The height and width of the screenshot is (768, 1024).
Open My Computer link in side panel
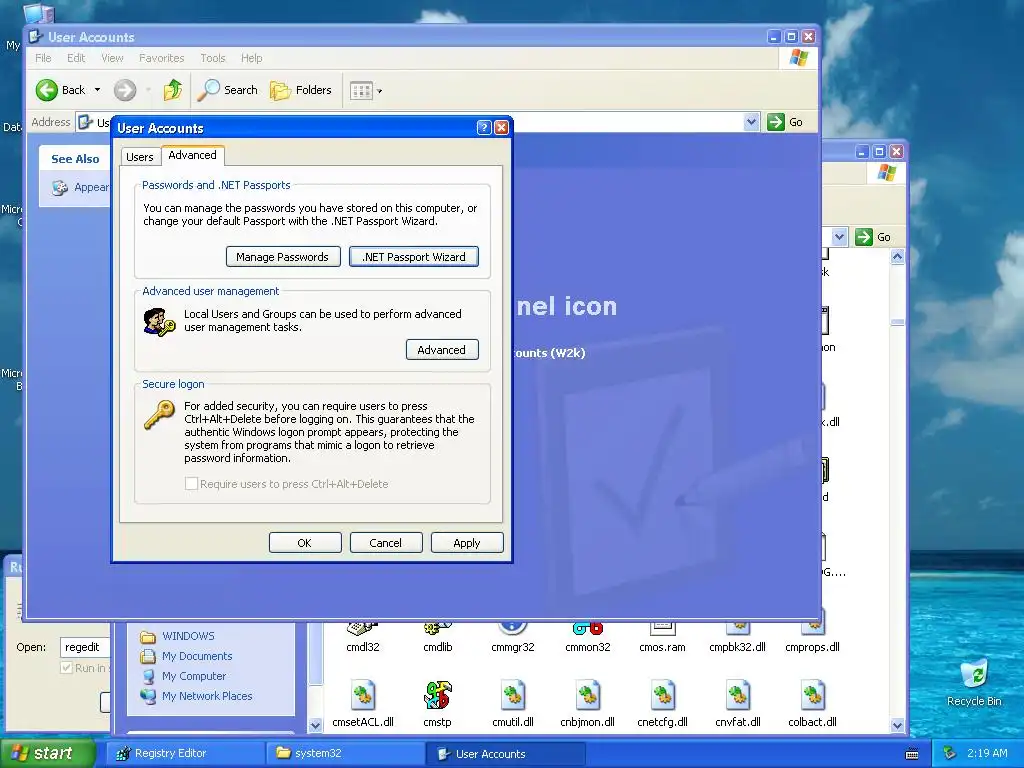pos(194,676)
